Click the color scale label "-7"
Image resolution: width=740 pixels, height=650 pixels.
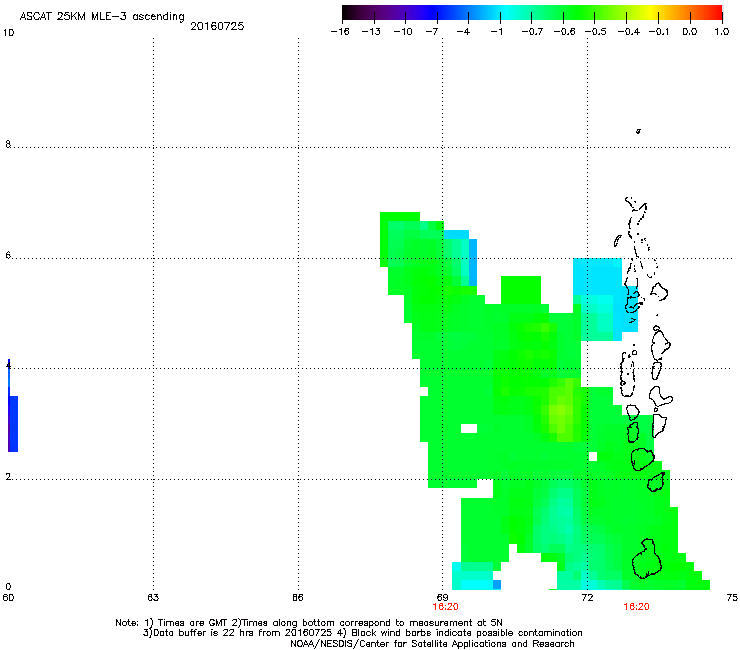[x=432, y=32]
